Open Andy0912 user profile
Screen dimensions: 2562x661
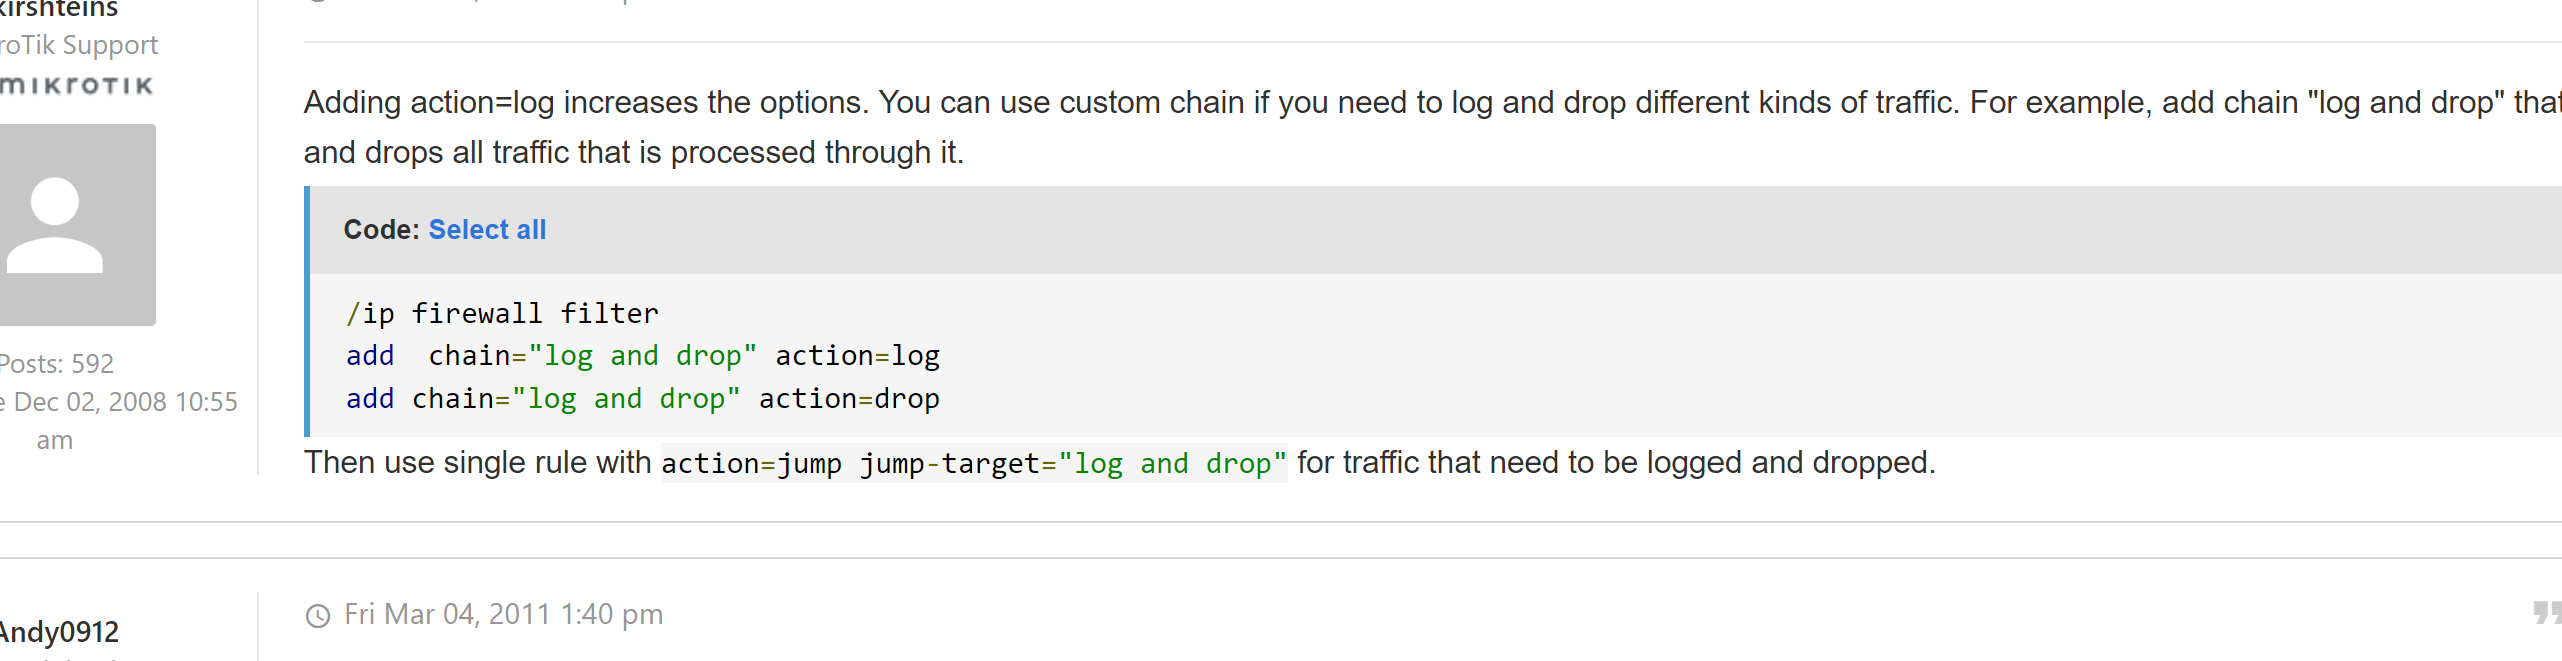point(59,632)
